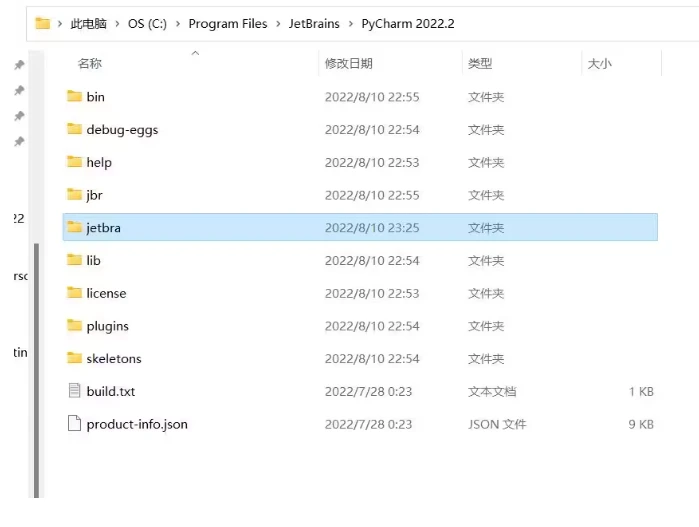Click the "jetbra" folder name
The height and width of the screenshot is (527, 699).
coord(103,228)
